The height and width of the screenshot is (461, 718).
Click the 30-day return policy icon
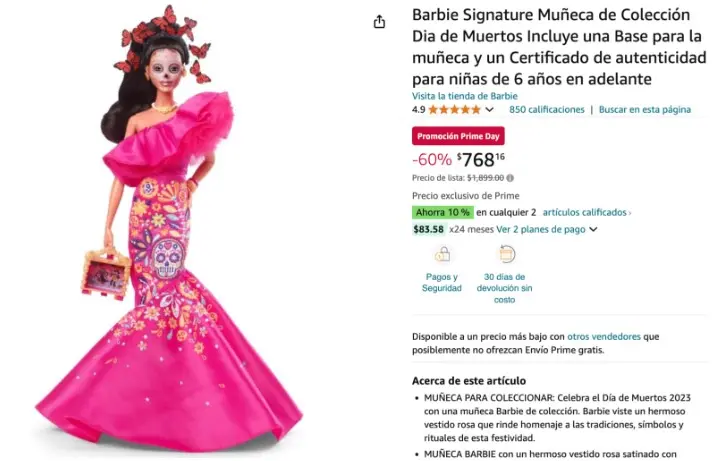(505, 254)
